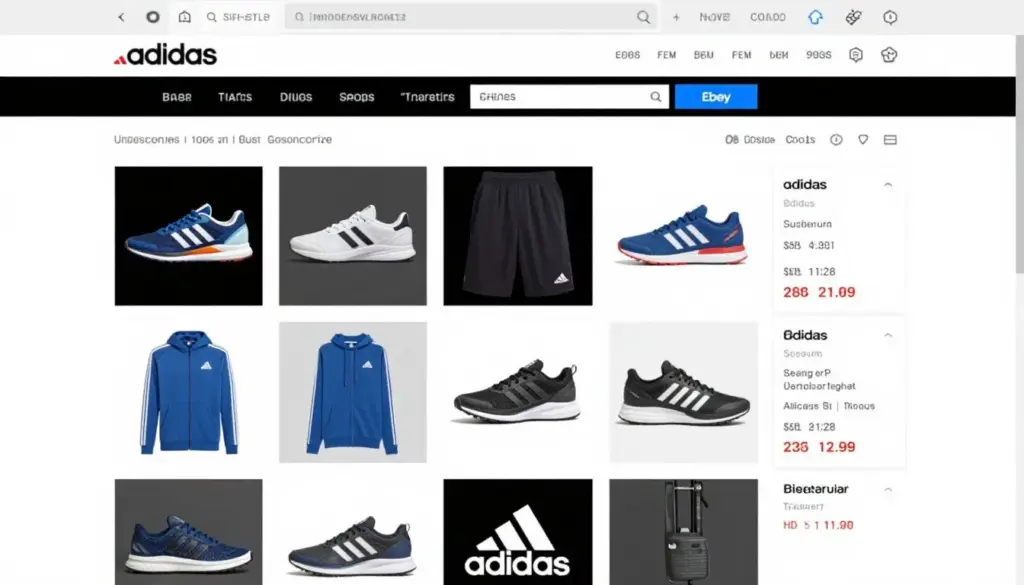Click the blue Ebey button
The height and width of the screenshot is (585, 1024).
click(716, 96)
